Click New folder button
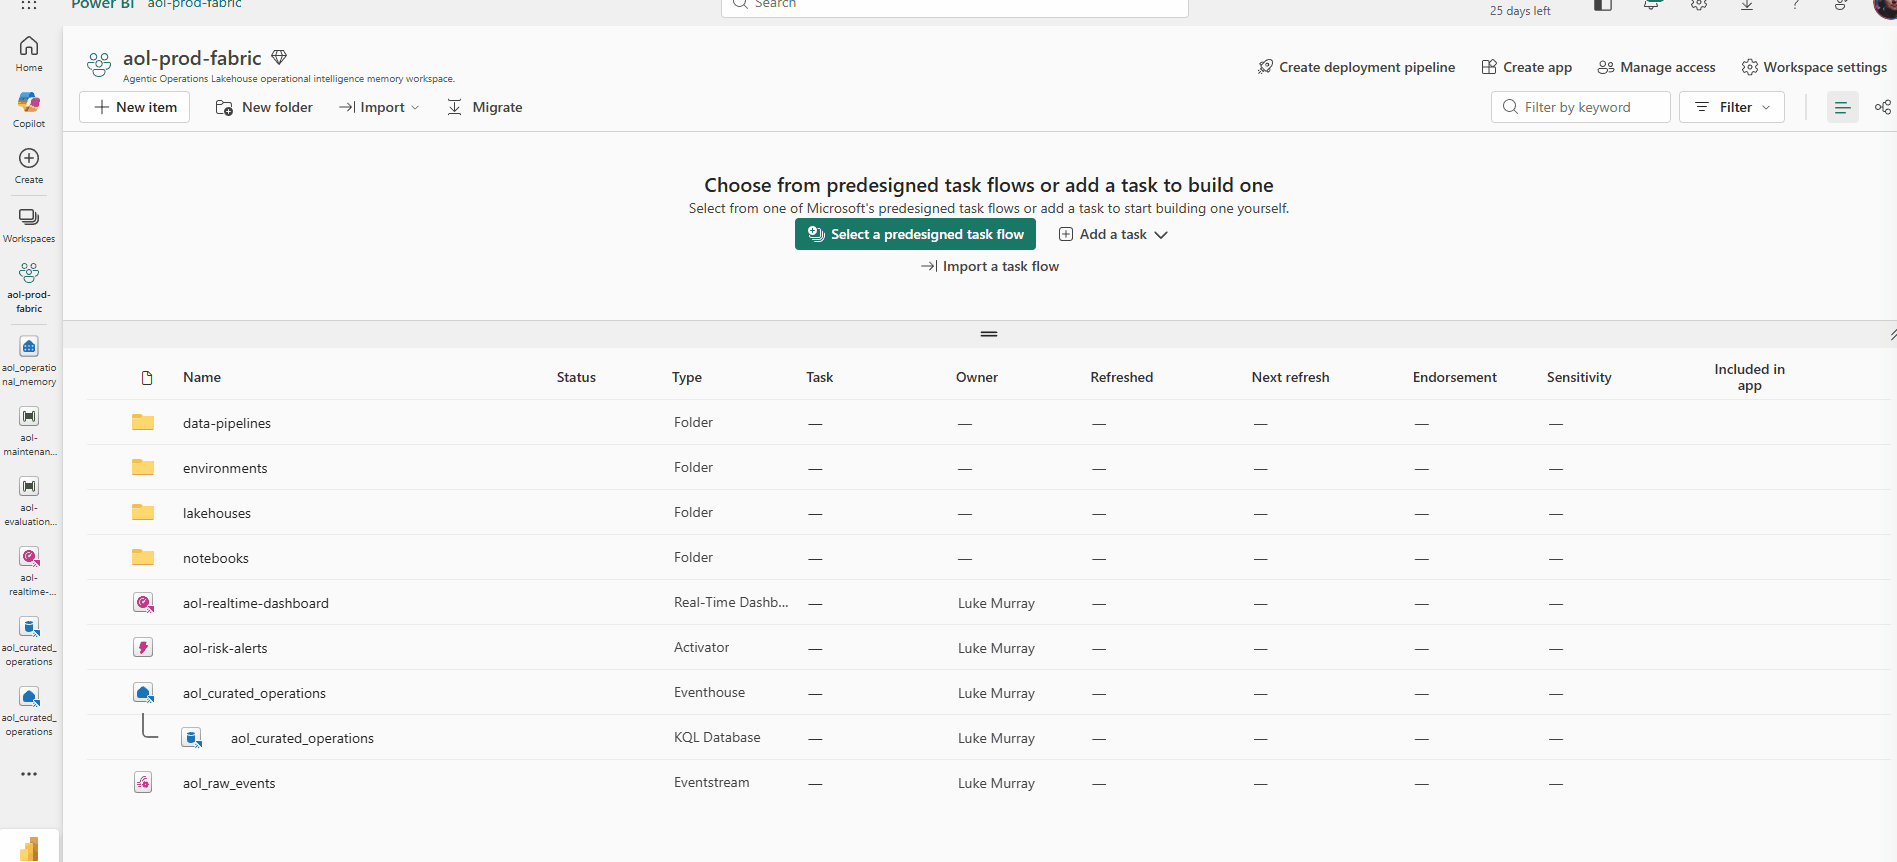 click(x=265, y=107)
